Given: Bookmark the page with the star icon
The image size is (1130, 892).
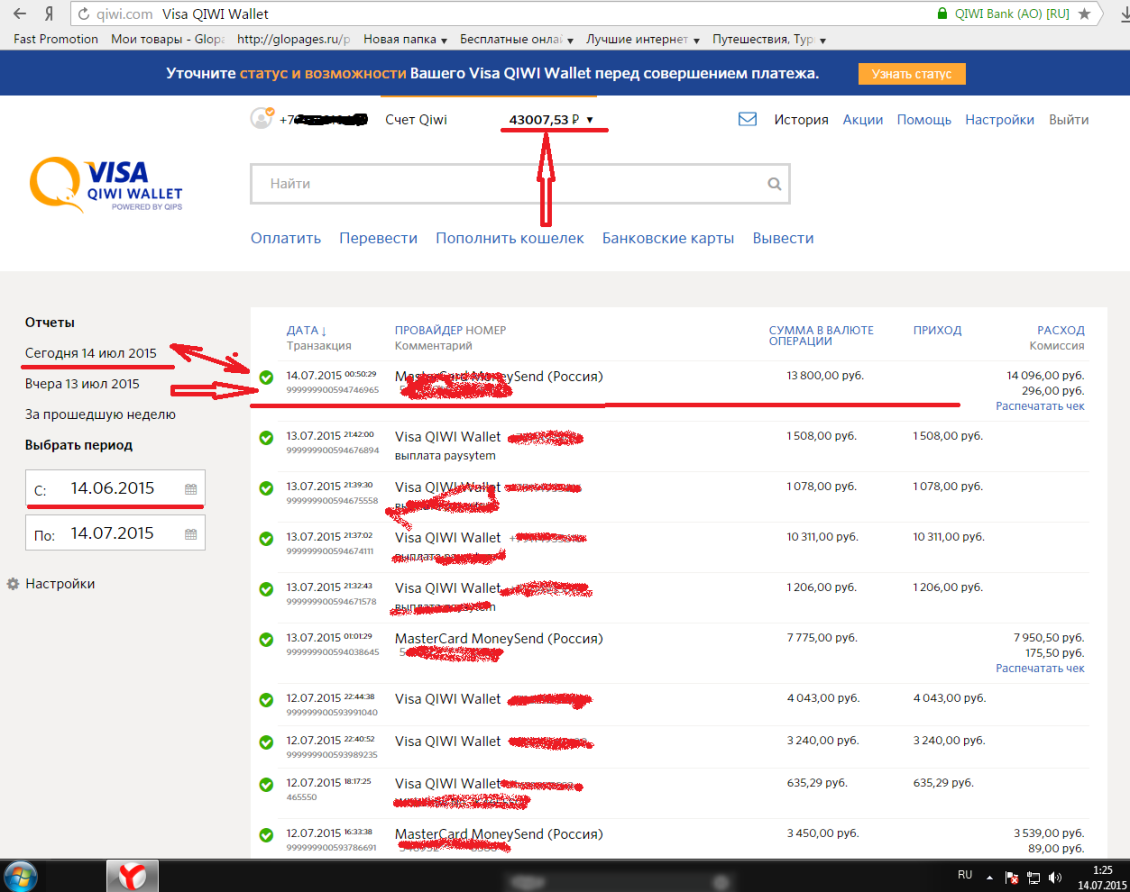Looking at the screenshot, I should coord(1084,14).
